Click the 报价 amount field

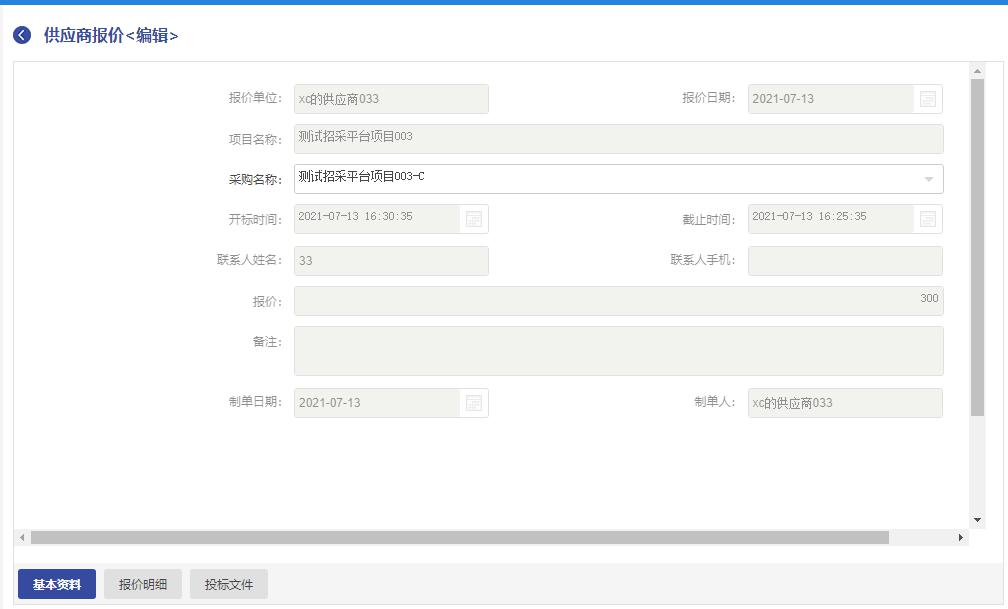pyautogui.click(x=618, y=301)
